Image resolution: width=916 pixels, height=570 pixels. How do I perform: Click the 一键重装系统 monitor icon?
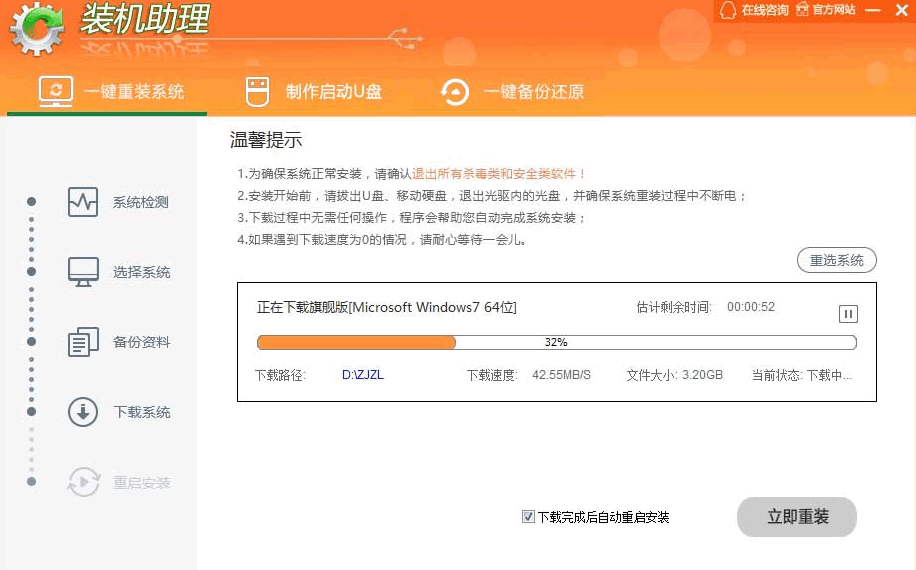[56, 92]
